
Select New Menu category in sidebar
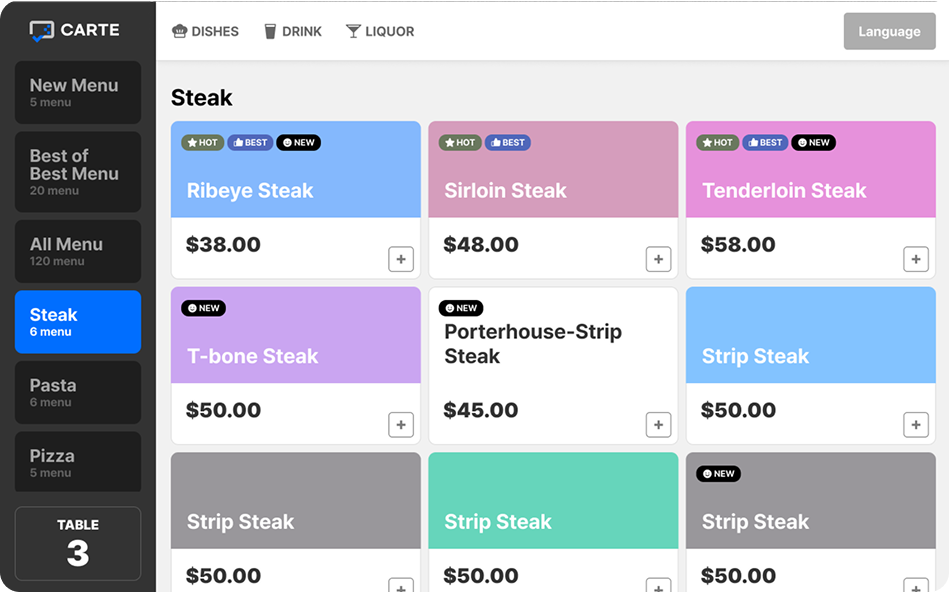(x=78, y=92)
